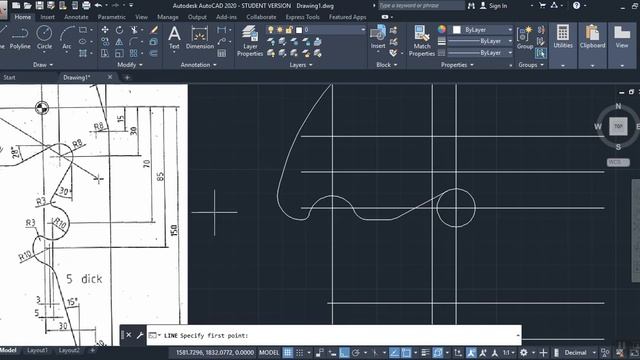Open the Parametric ribbon tab
The image size is (640, 360).
click(x=111, y=17)
